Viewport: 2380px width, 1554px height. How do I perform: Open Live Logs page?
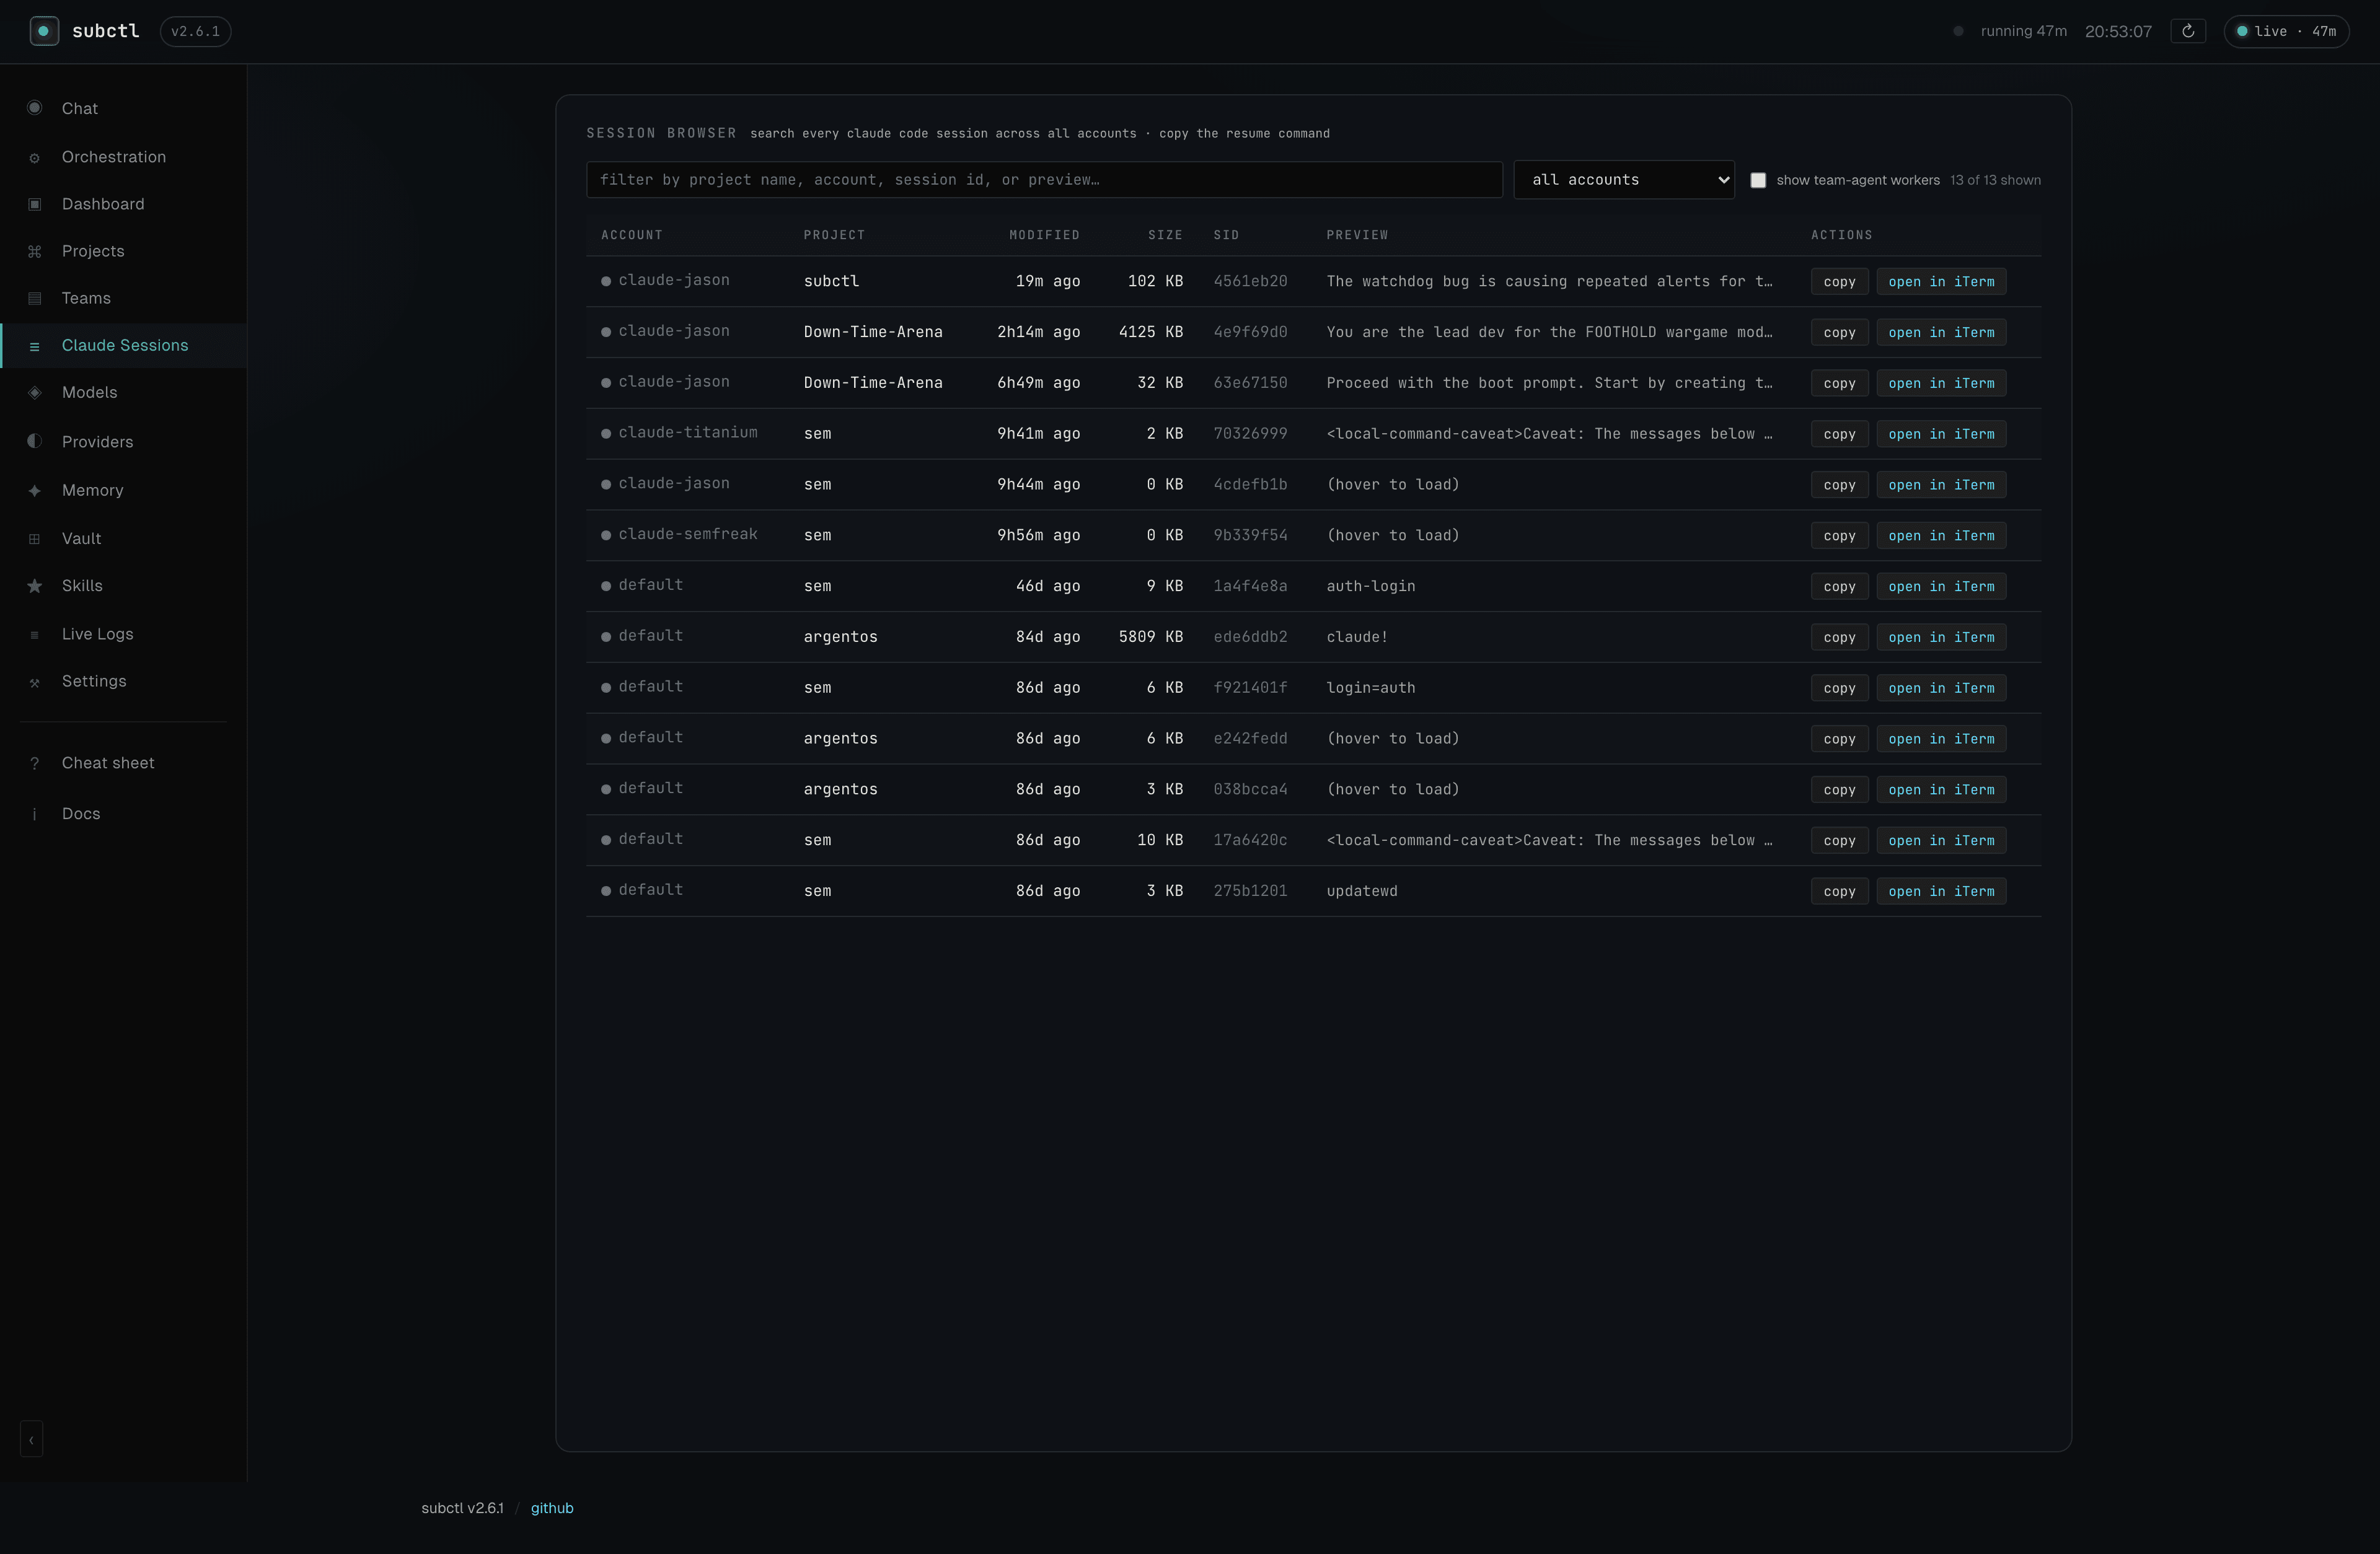97,634
